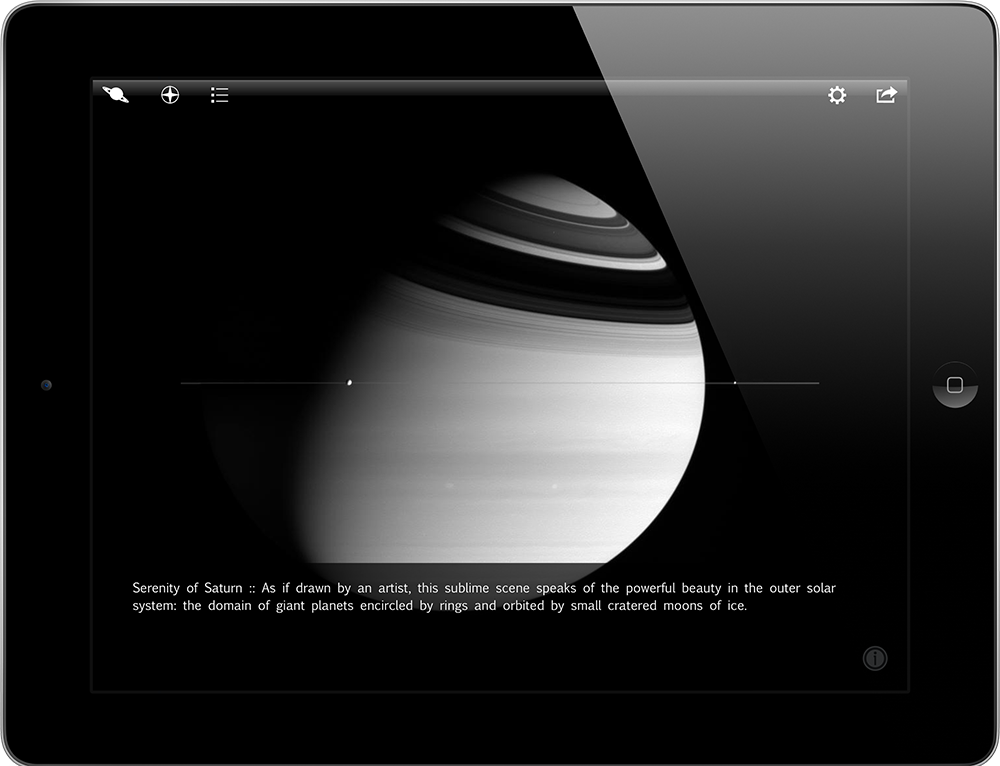Click the left end of the thin ring line
Image resolution: width=1000 pixels, height=766 pixels.
[185, 383]
